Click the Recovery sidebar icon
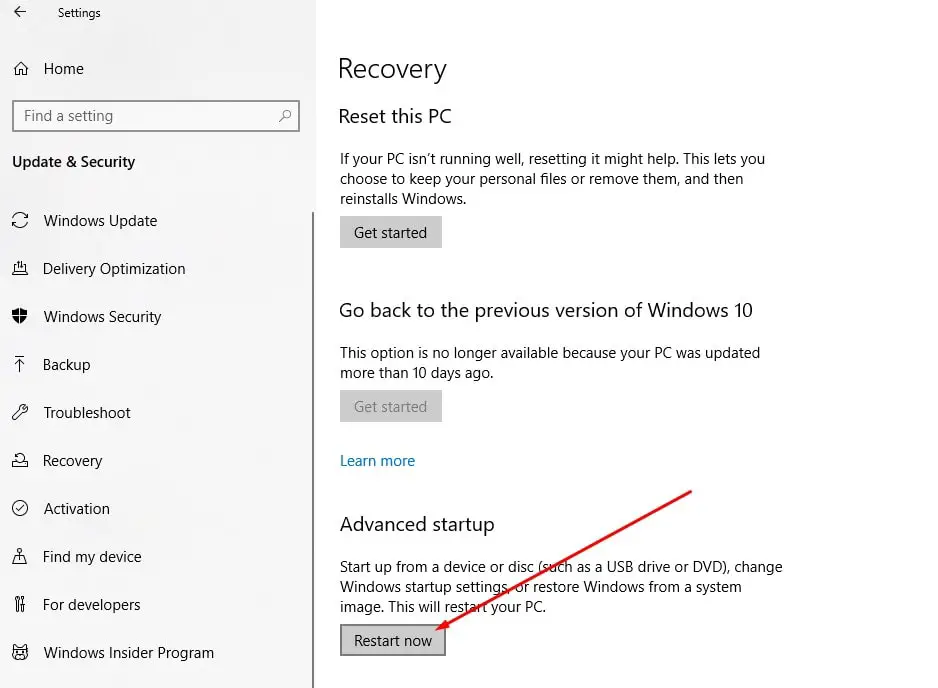The image size is (938, 688). pos(20,461)
